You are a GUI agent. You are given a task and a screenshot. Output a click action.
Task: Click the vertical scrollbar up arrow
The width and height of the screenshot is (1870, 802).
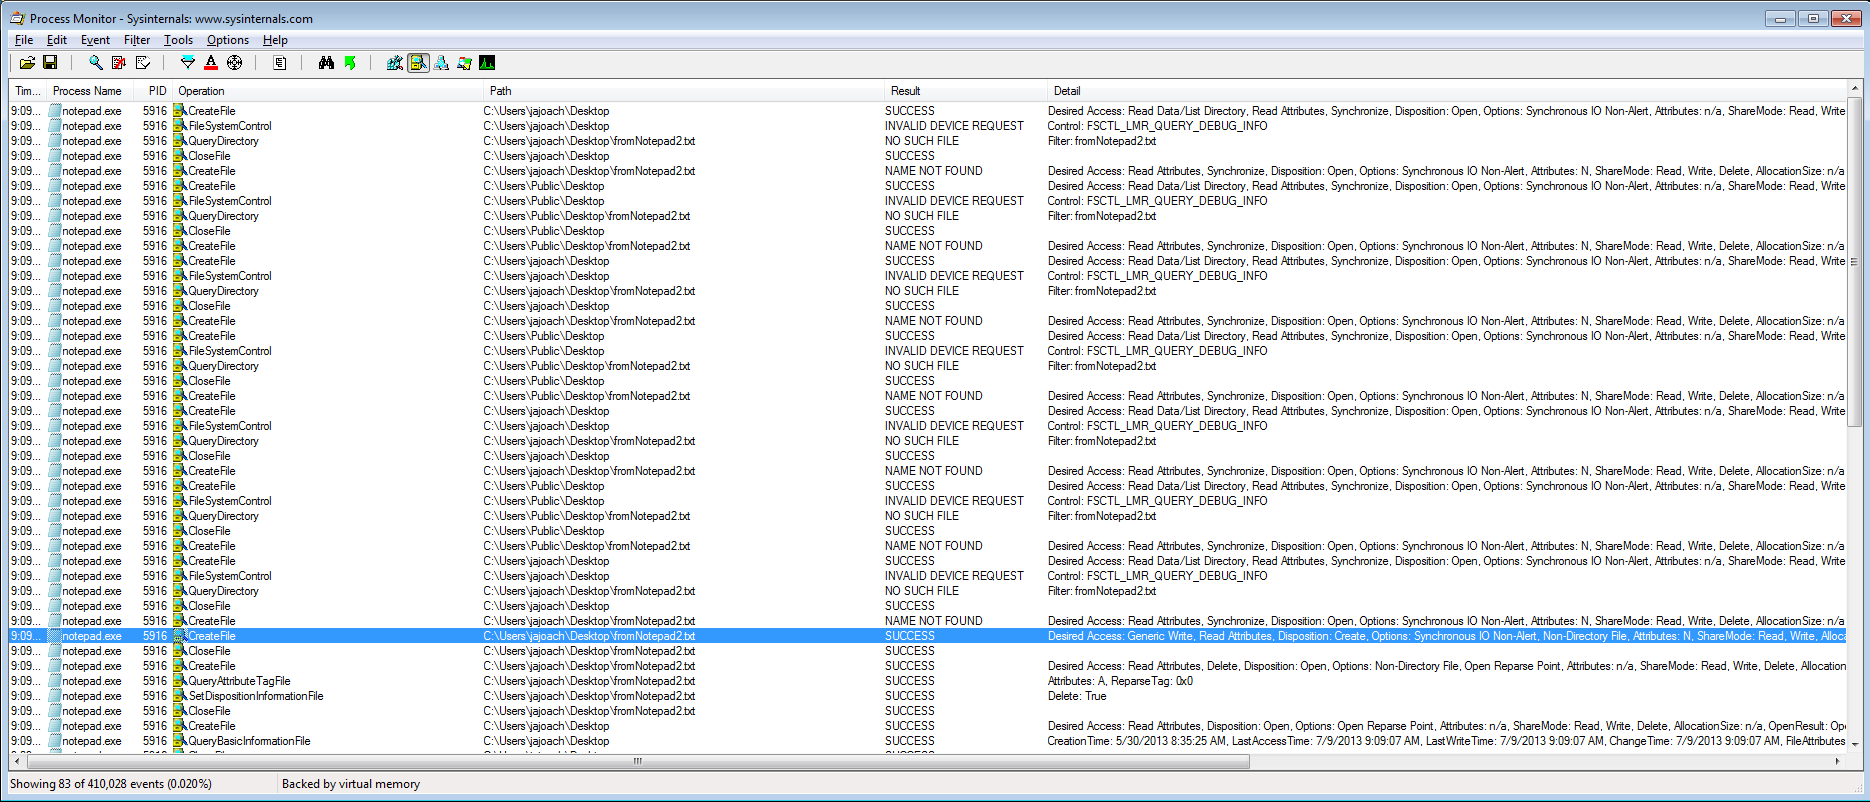pos(1854,90)
